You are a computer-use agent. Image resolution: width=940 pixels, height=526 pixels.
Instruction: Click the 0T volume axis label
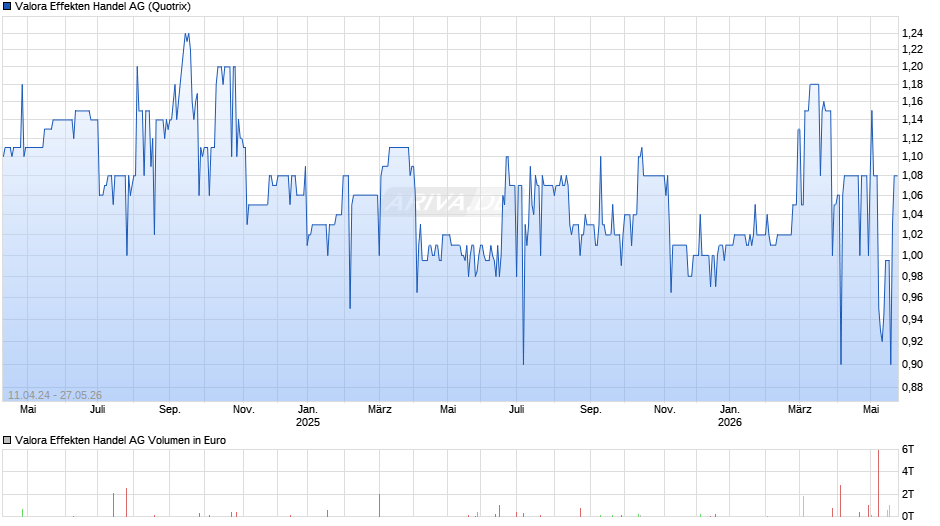tap(908, 516)
